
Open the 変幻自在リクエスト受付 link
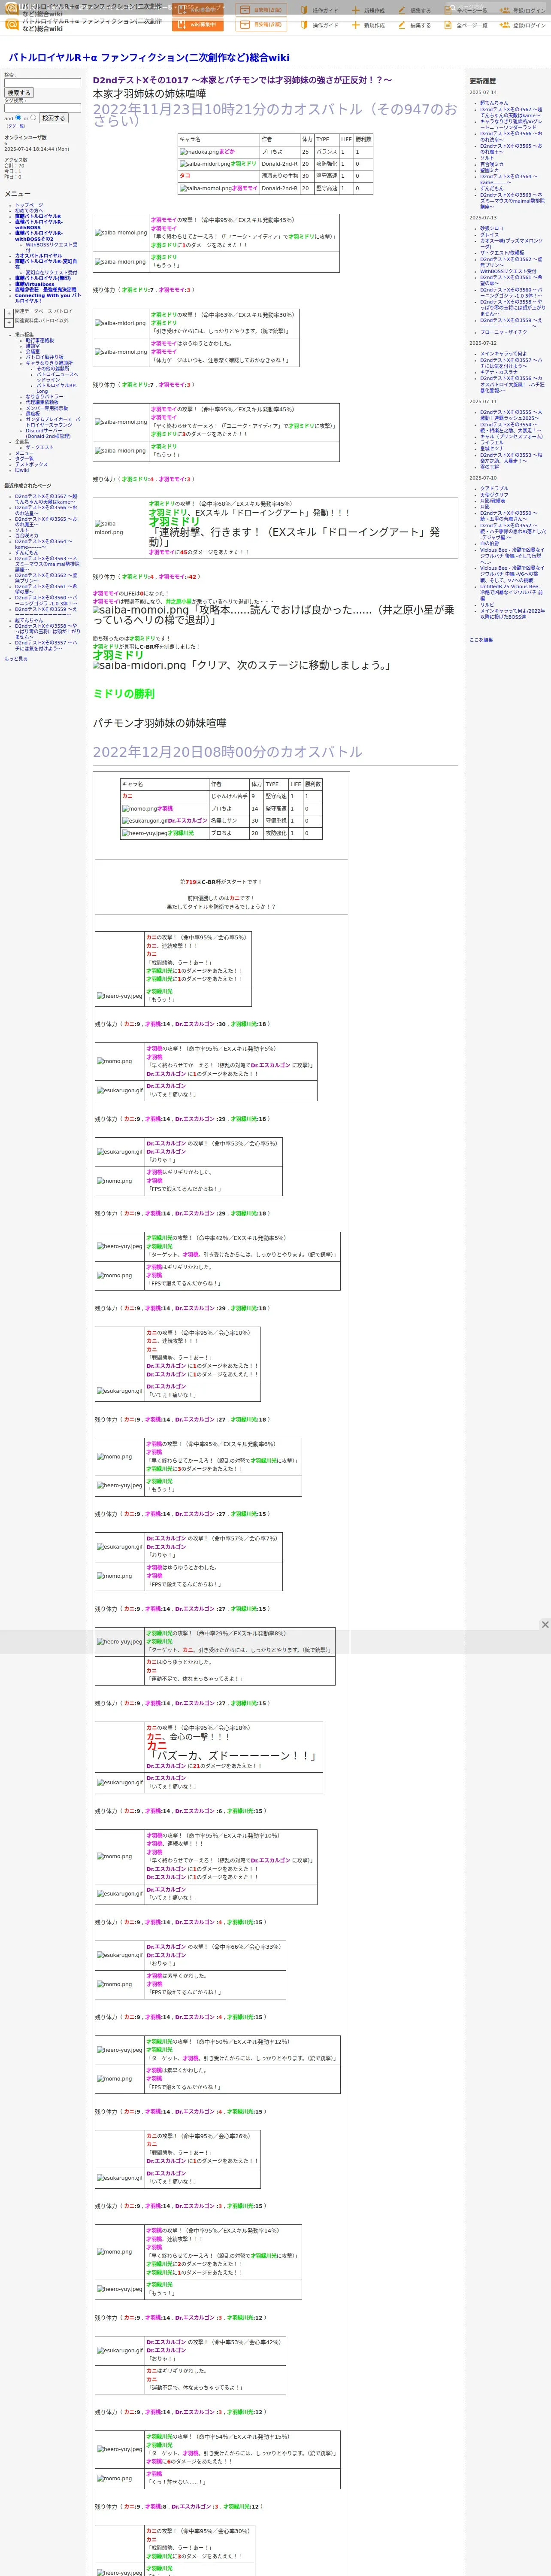pos(51,272)
